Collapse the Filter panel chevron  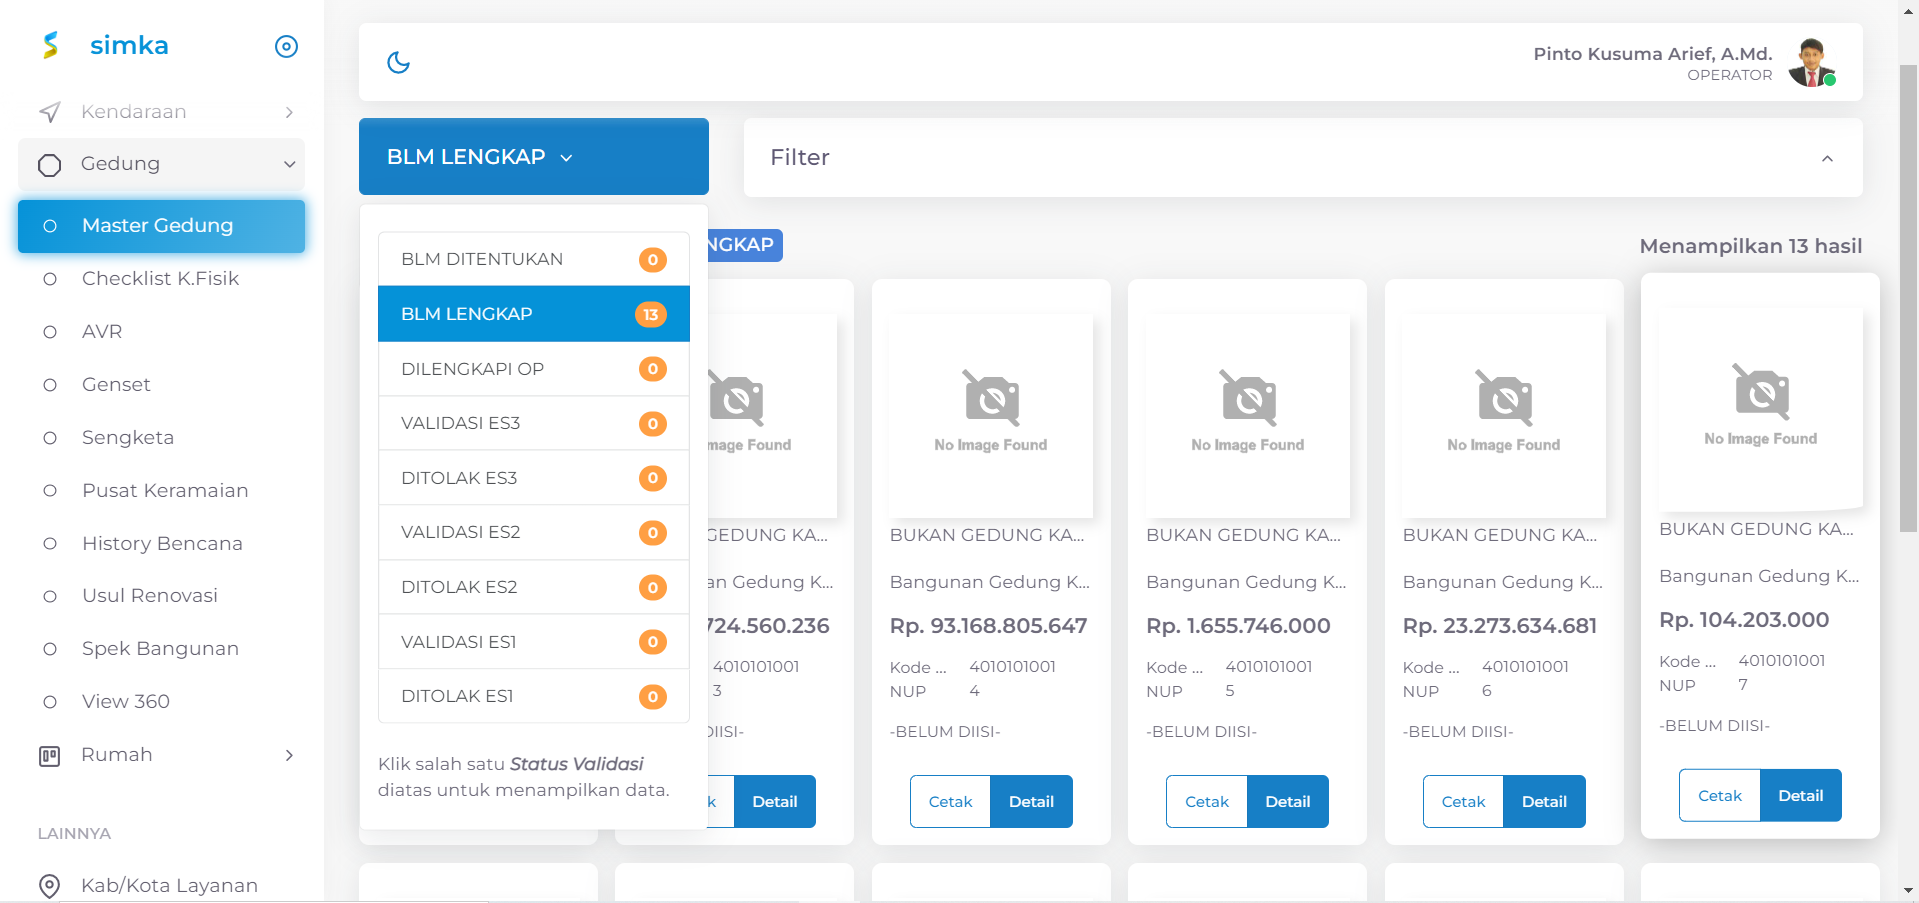click(x=1827, y=159)
